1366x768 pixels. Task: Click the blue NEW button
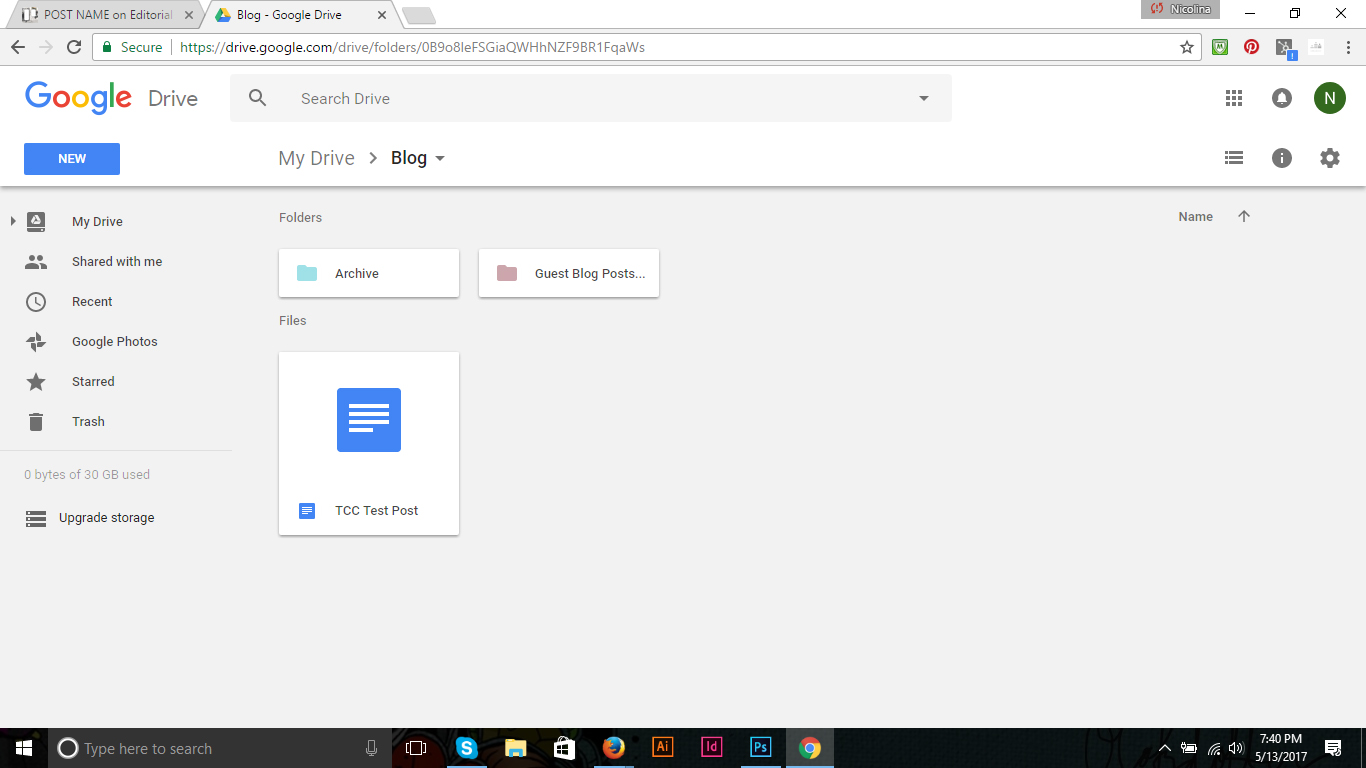[x=72, y=159]
